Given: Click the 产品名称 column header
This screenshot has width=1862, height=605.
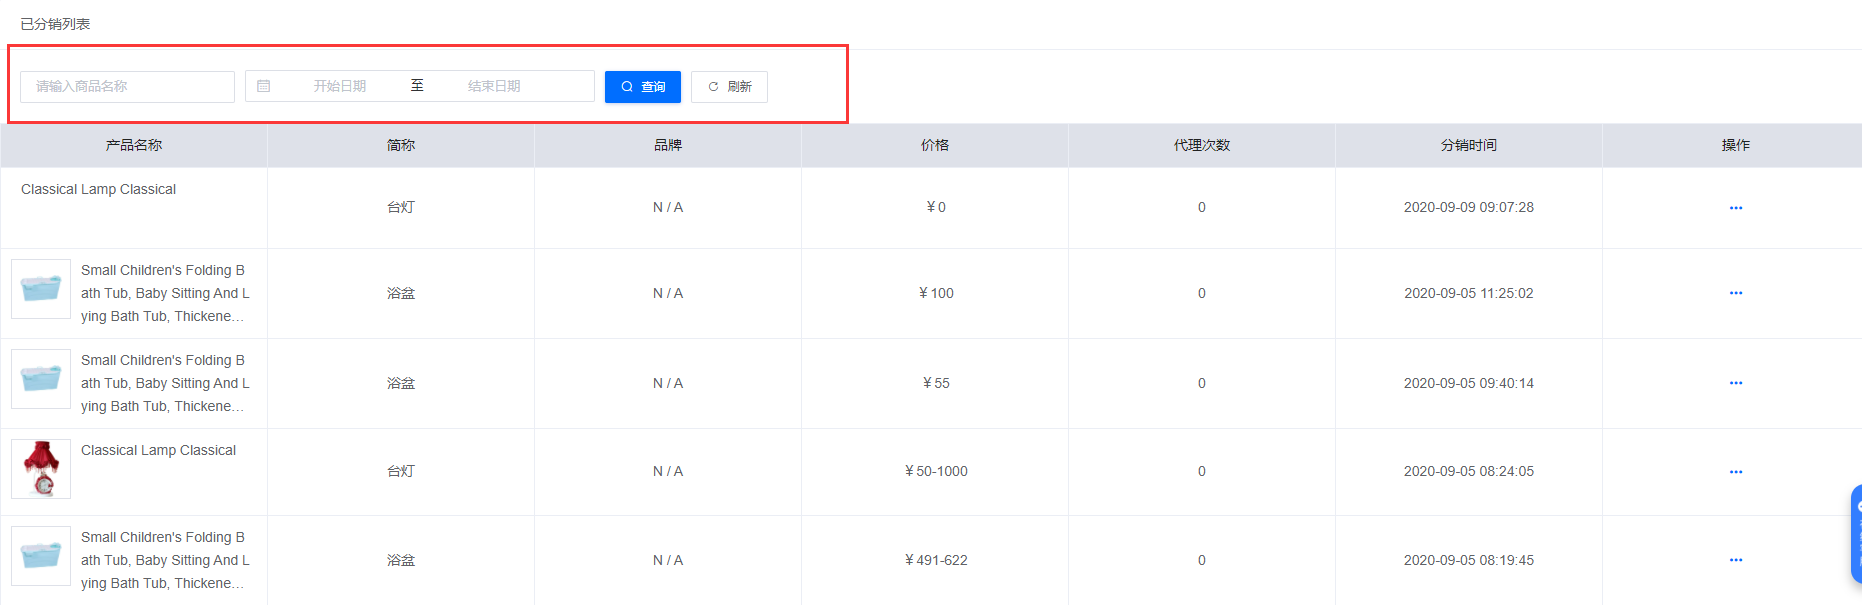Looking at the screenshot, I should [x=134, y=146].
